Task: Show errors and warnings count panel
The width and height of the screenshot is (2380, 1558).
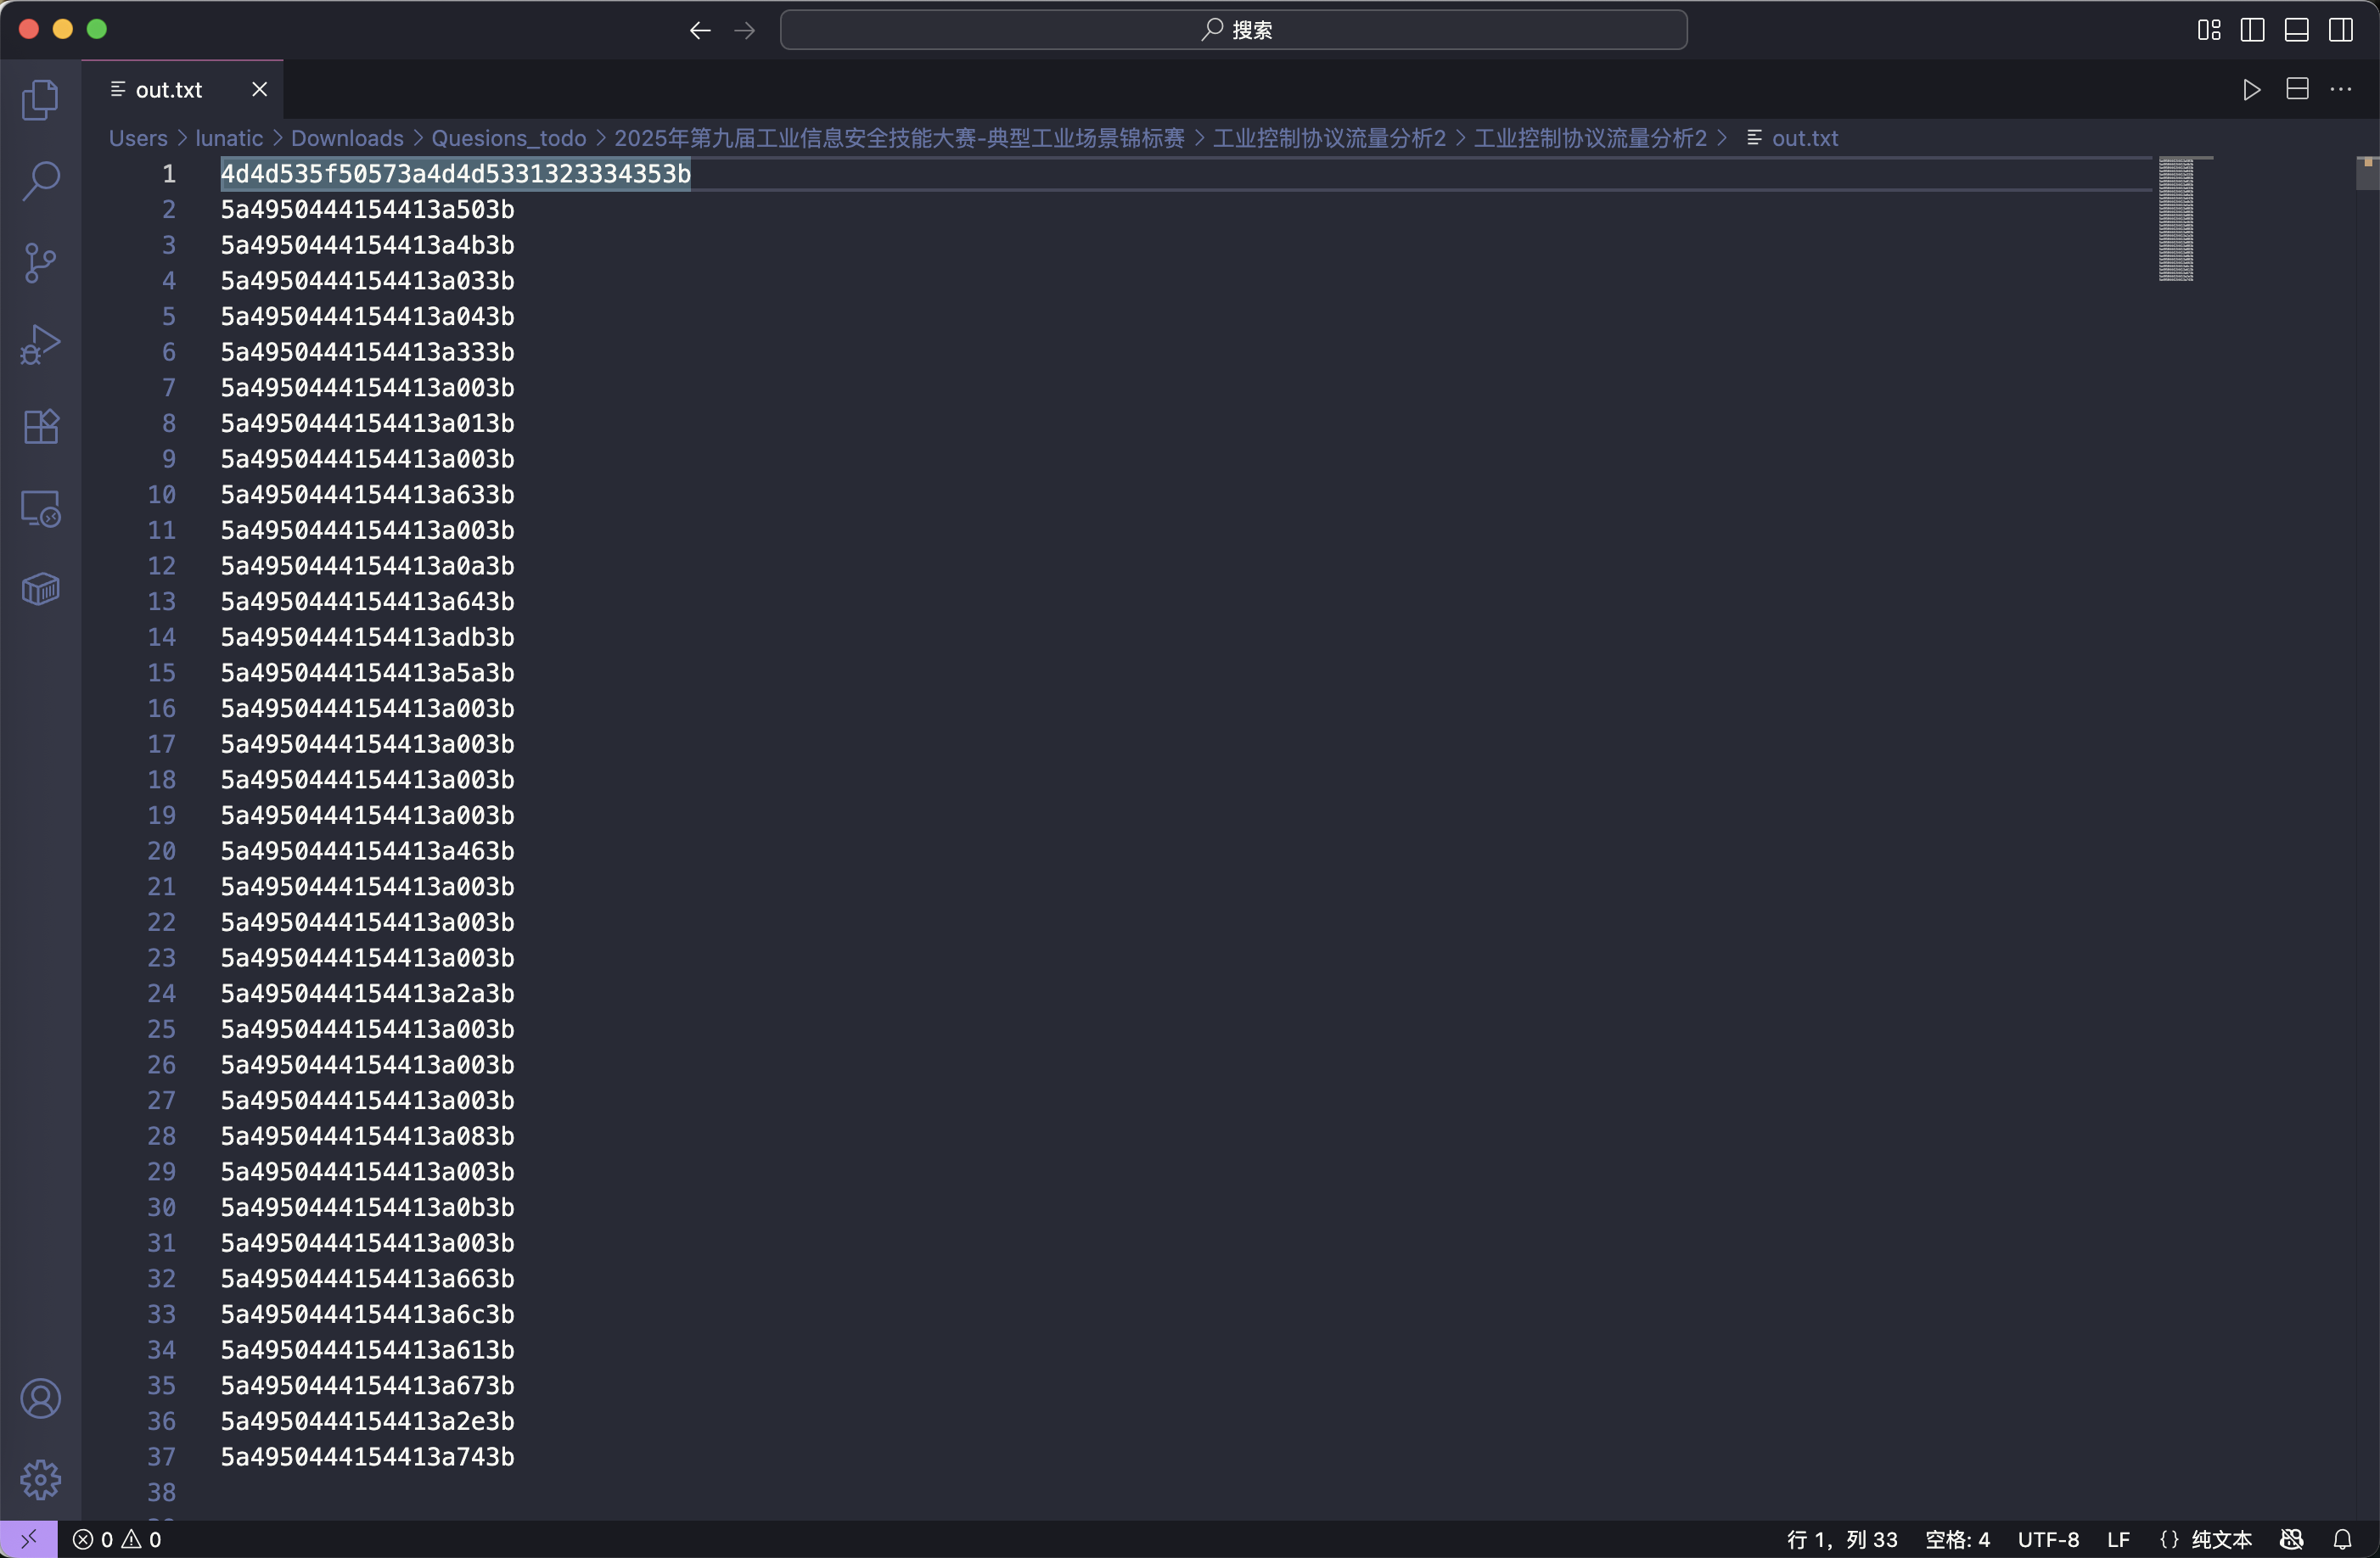Action: click(x=117, y=1539)
